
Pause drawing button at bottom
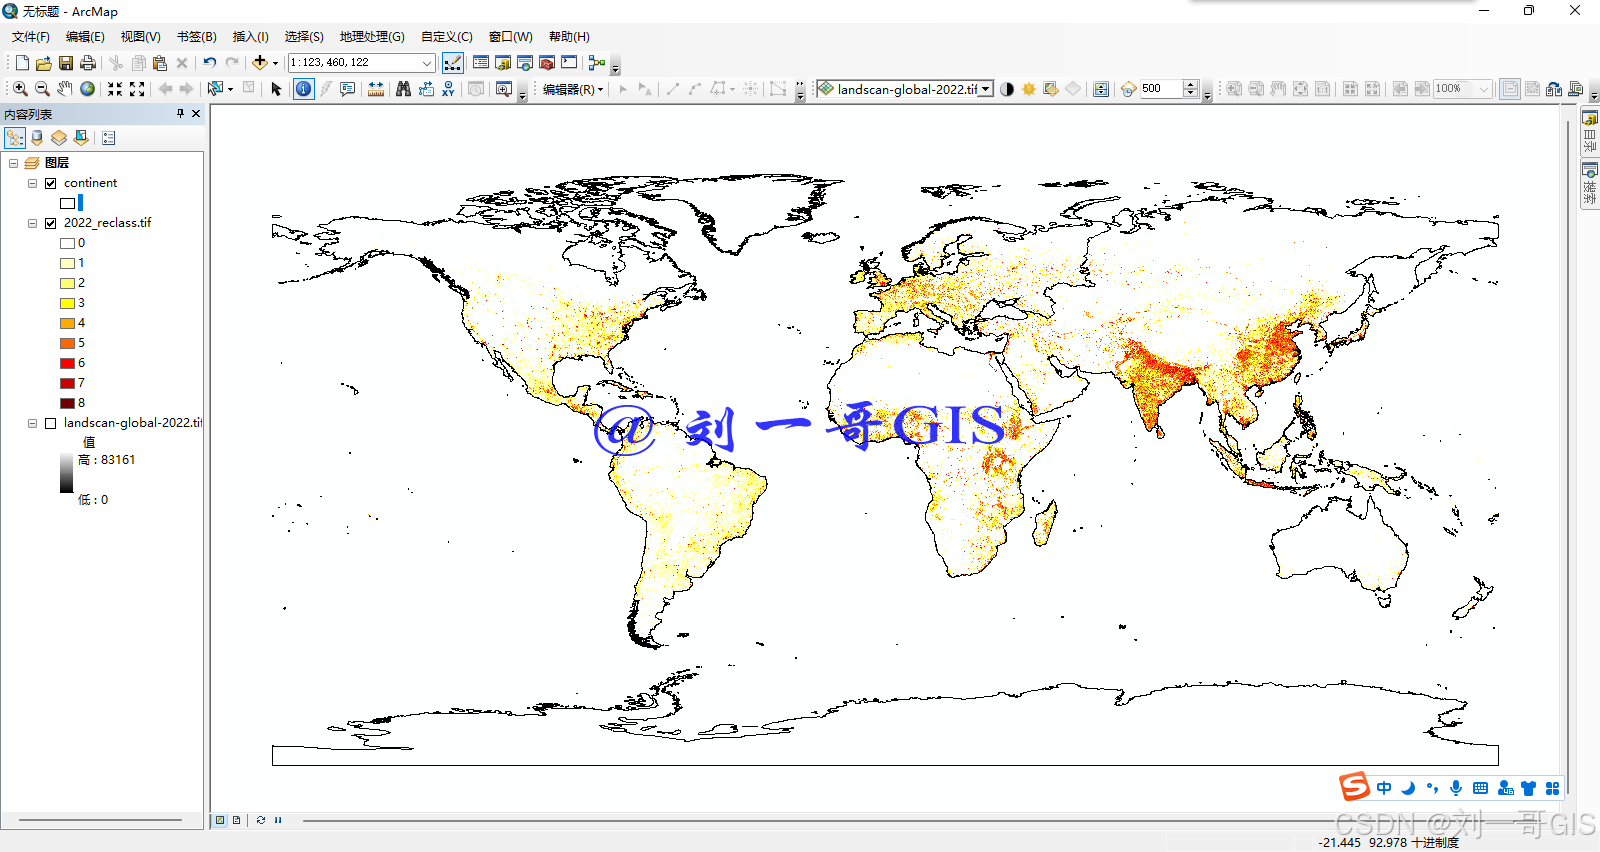click(278, 820)
